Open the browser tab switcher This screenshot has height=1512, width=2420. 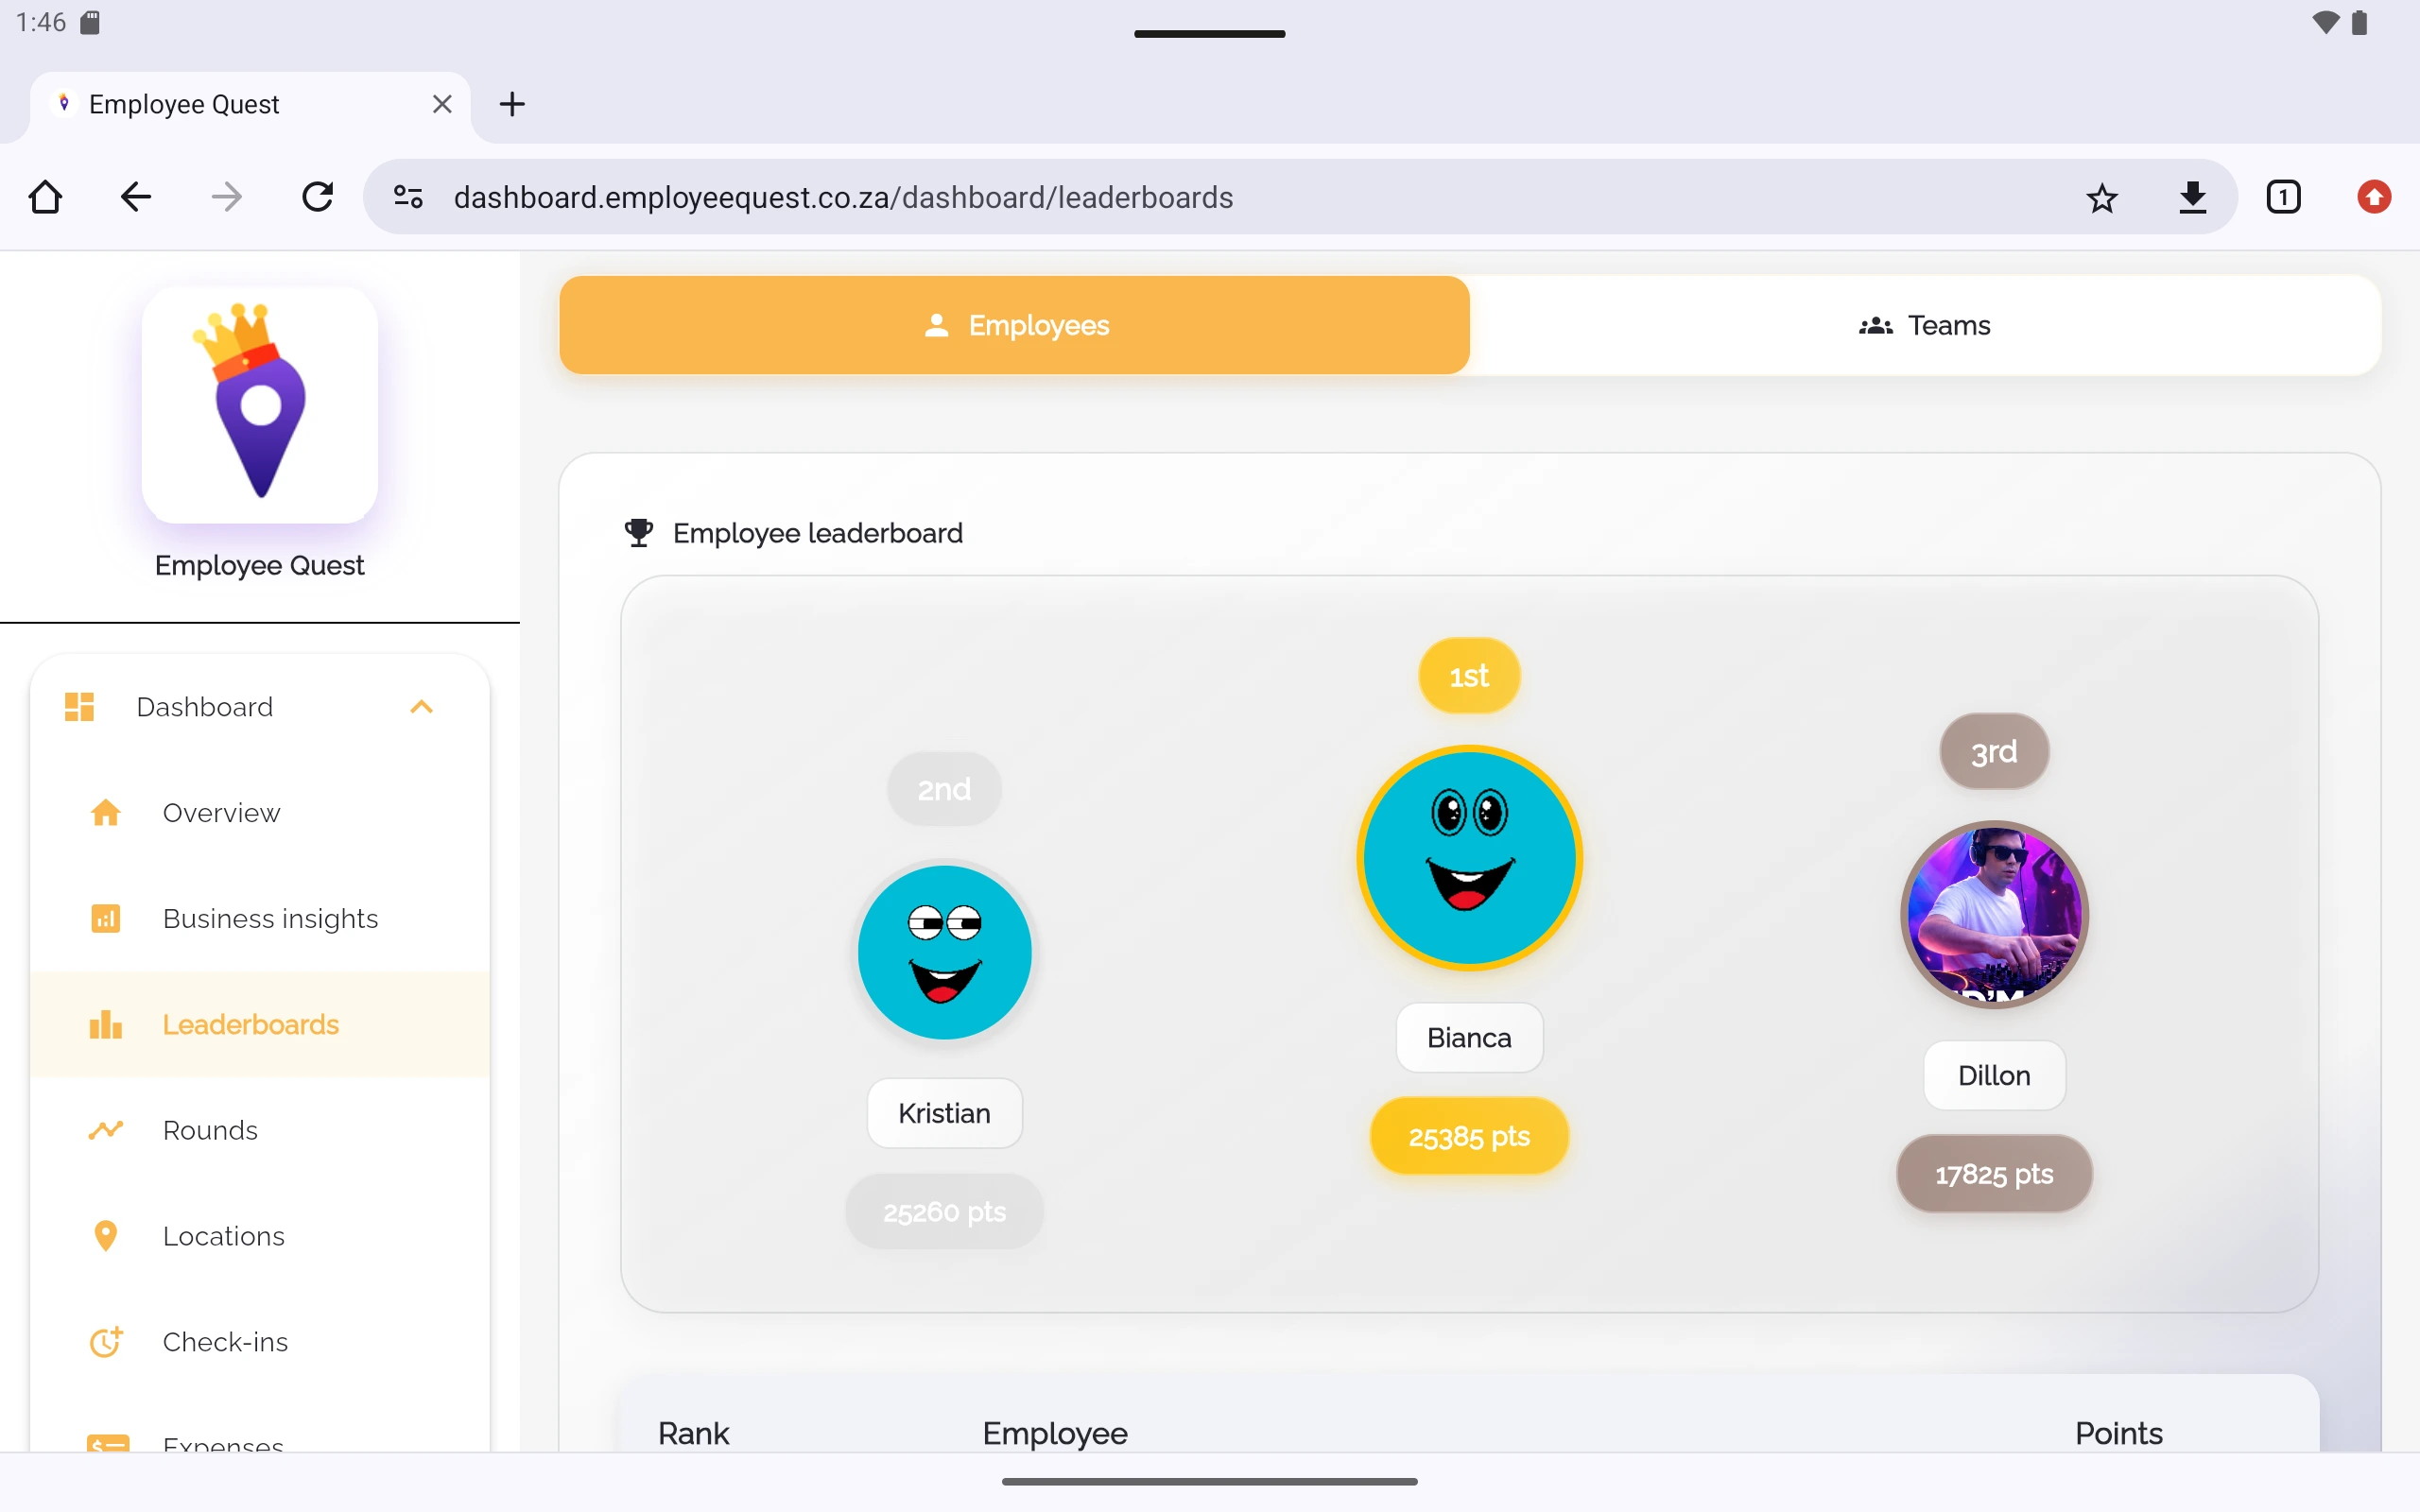coord(2283,197)
